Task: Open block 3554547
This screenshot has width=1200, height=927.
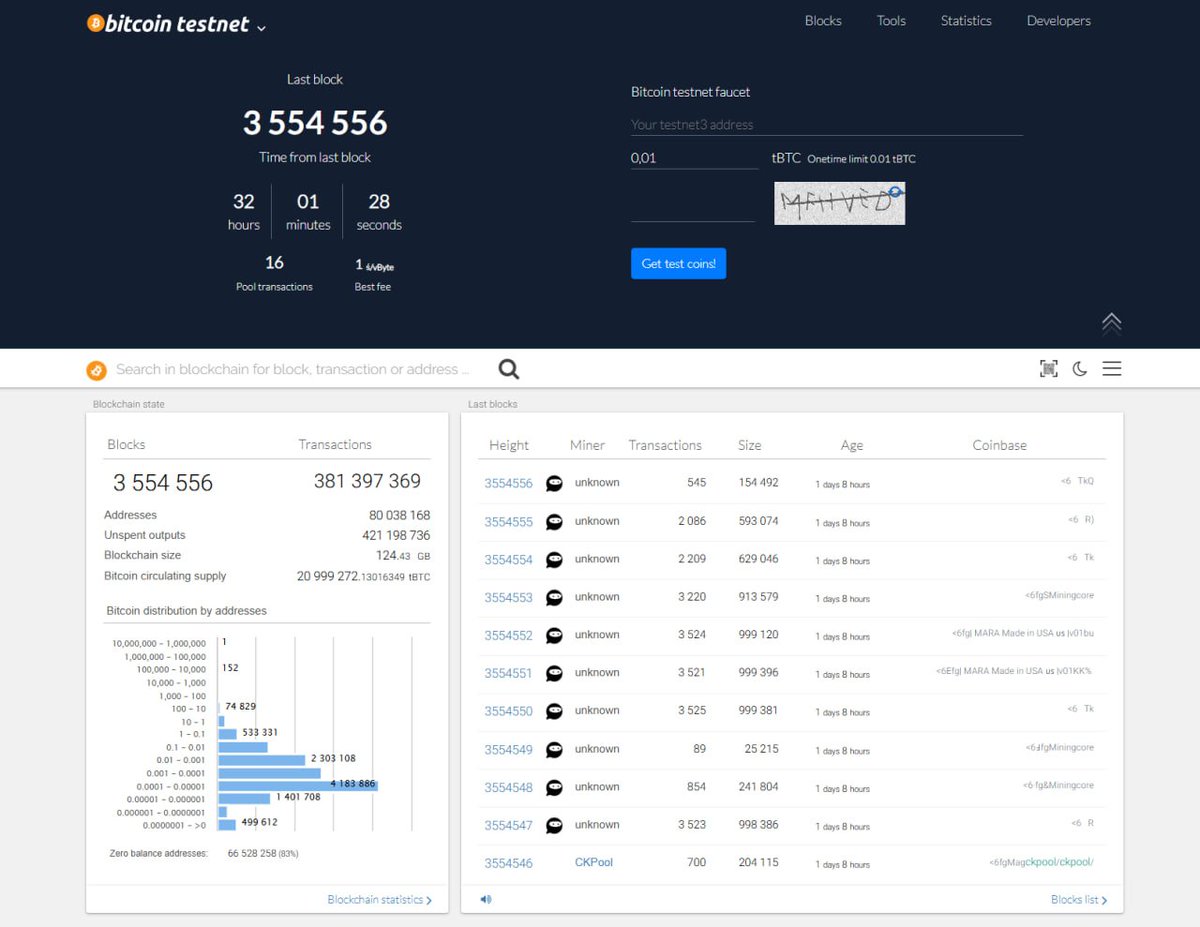Action: pyautogui.click(x=509, y=826)
